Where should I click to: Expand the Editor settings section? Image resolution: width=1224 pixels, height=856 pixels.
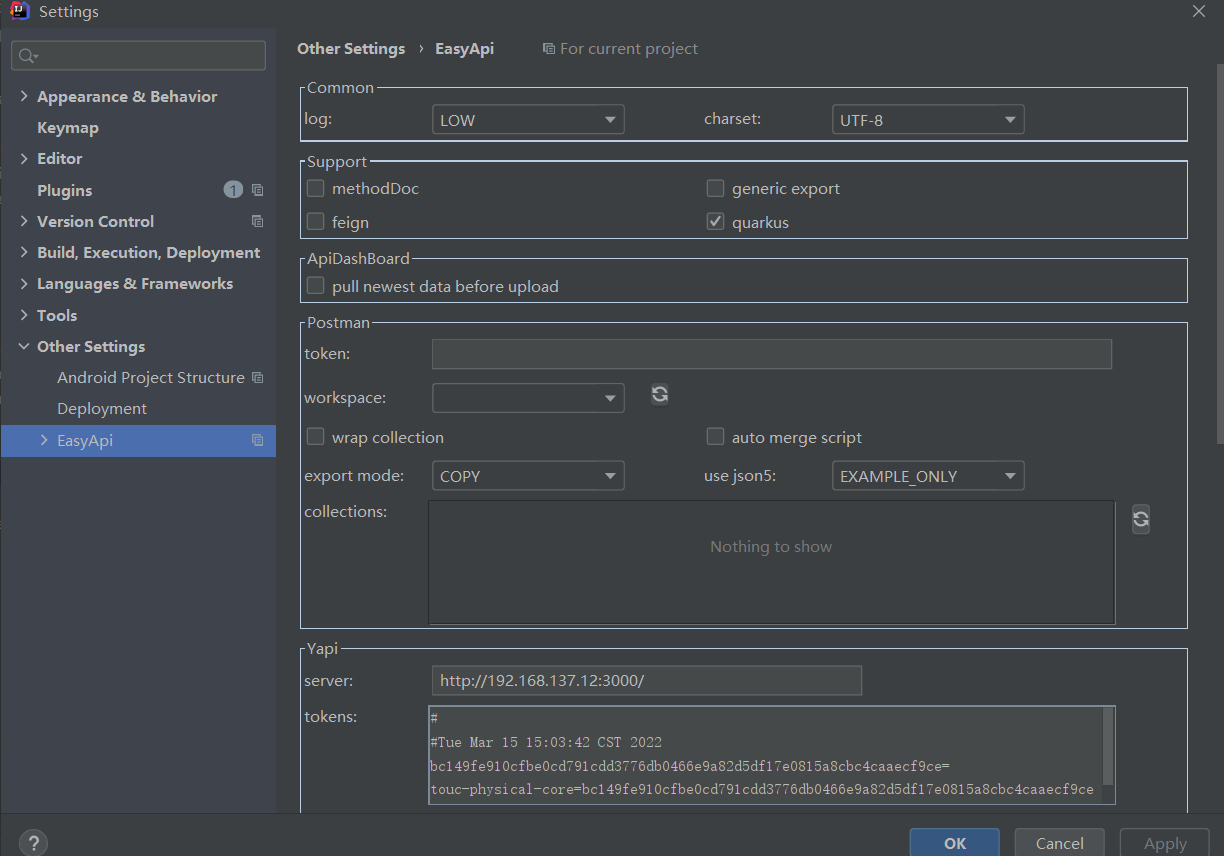click(24, 158)
